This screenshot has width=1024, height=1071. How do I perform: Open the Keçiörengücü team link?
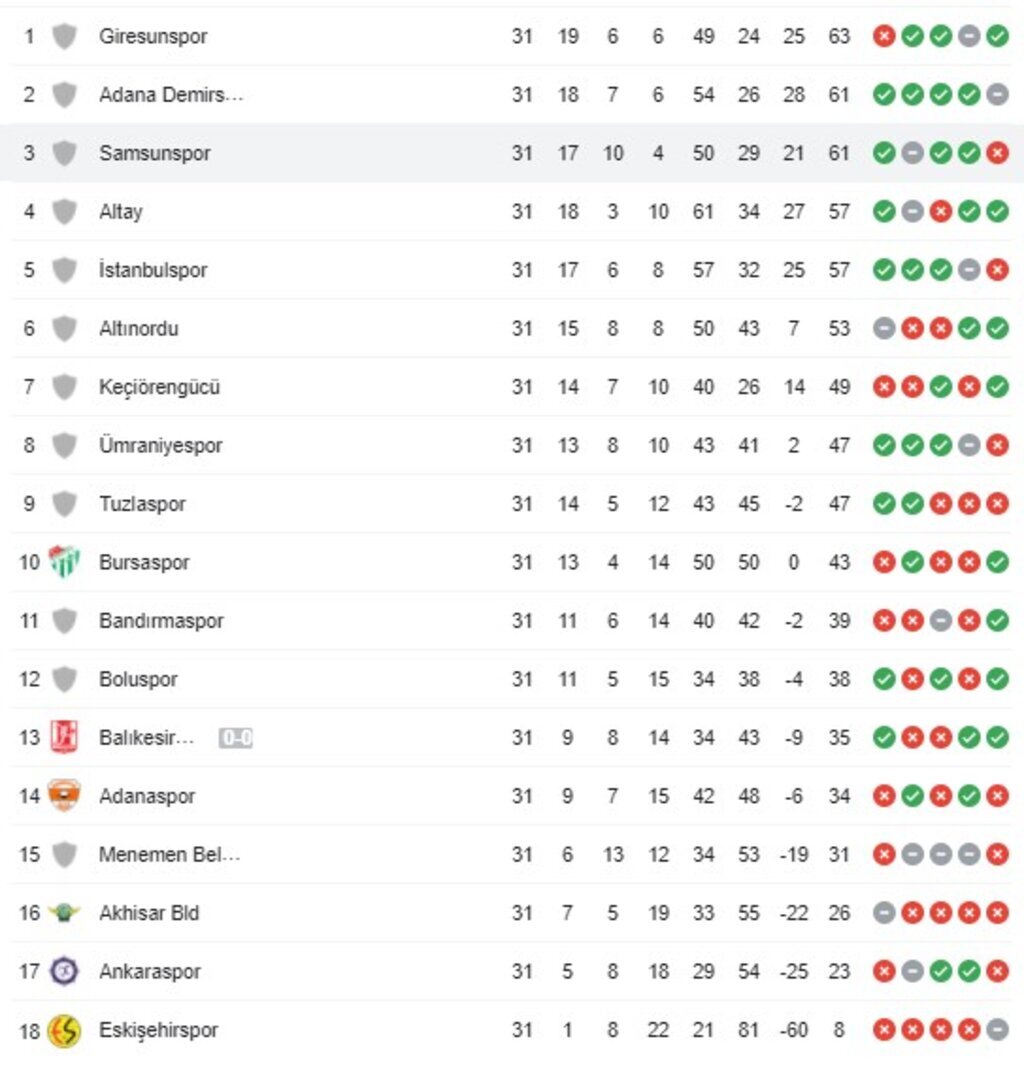click(159, 387)
